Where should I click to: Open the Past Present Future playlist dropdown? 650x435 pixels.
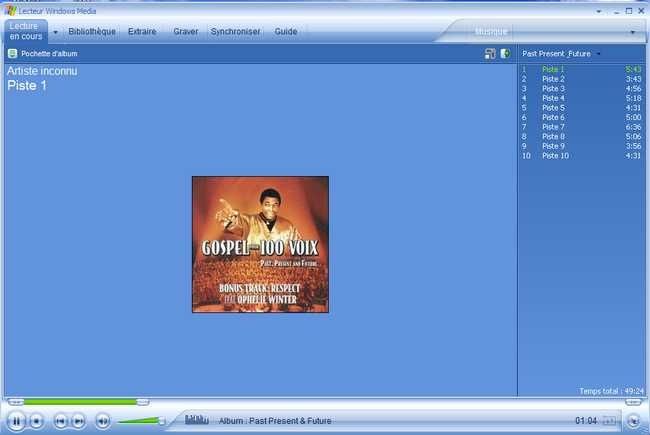click(x=598, y=54)
